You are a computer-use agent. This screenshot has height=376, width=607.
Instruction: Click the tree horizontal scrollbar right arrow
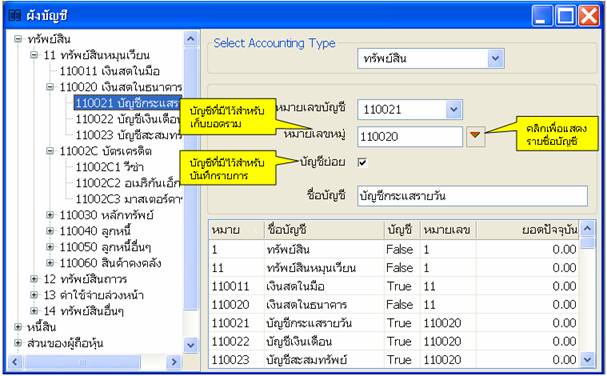174,362
